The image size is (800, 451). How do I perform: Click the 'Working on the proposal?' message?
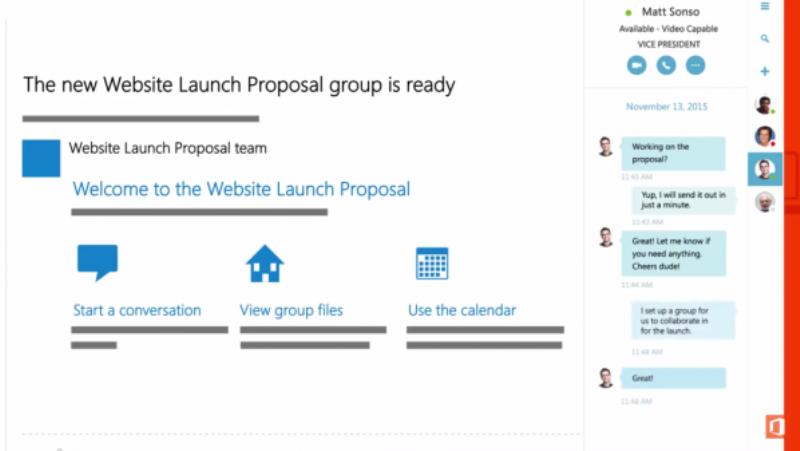[673, 153]
